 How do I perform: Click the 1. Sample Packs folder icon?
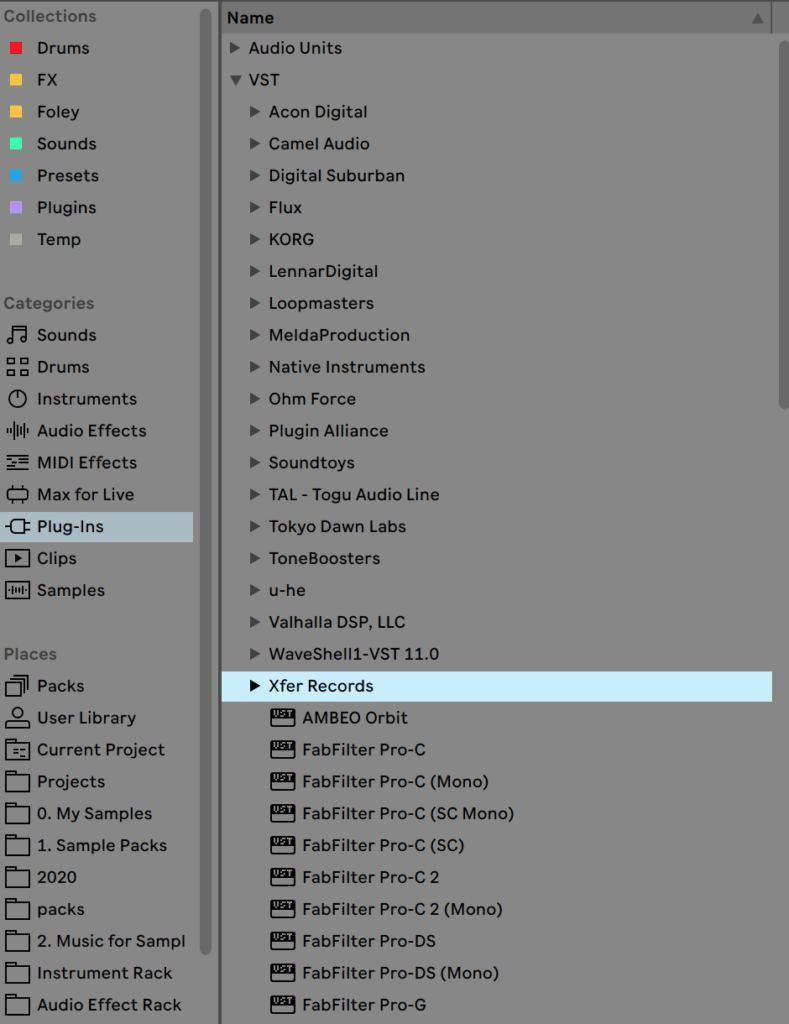click(x=17, y=846)
